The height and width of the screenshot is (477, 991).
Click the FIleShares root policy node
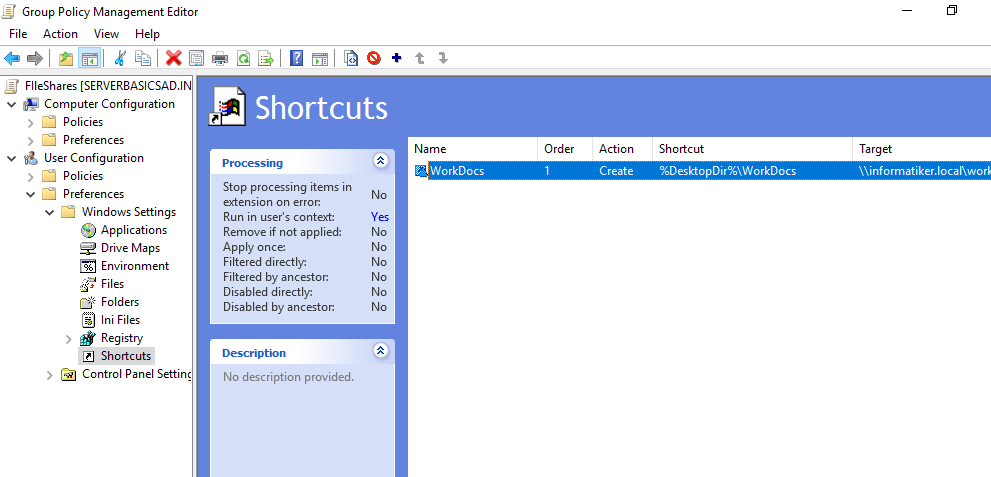tap(107, 85)
